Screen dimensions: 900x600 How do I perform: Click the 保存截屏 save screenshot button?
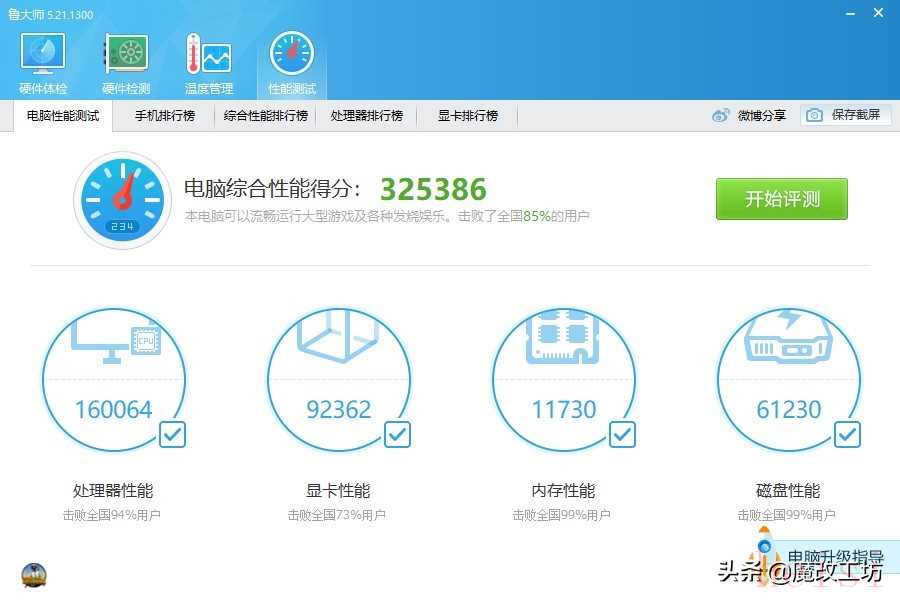845,116
